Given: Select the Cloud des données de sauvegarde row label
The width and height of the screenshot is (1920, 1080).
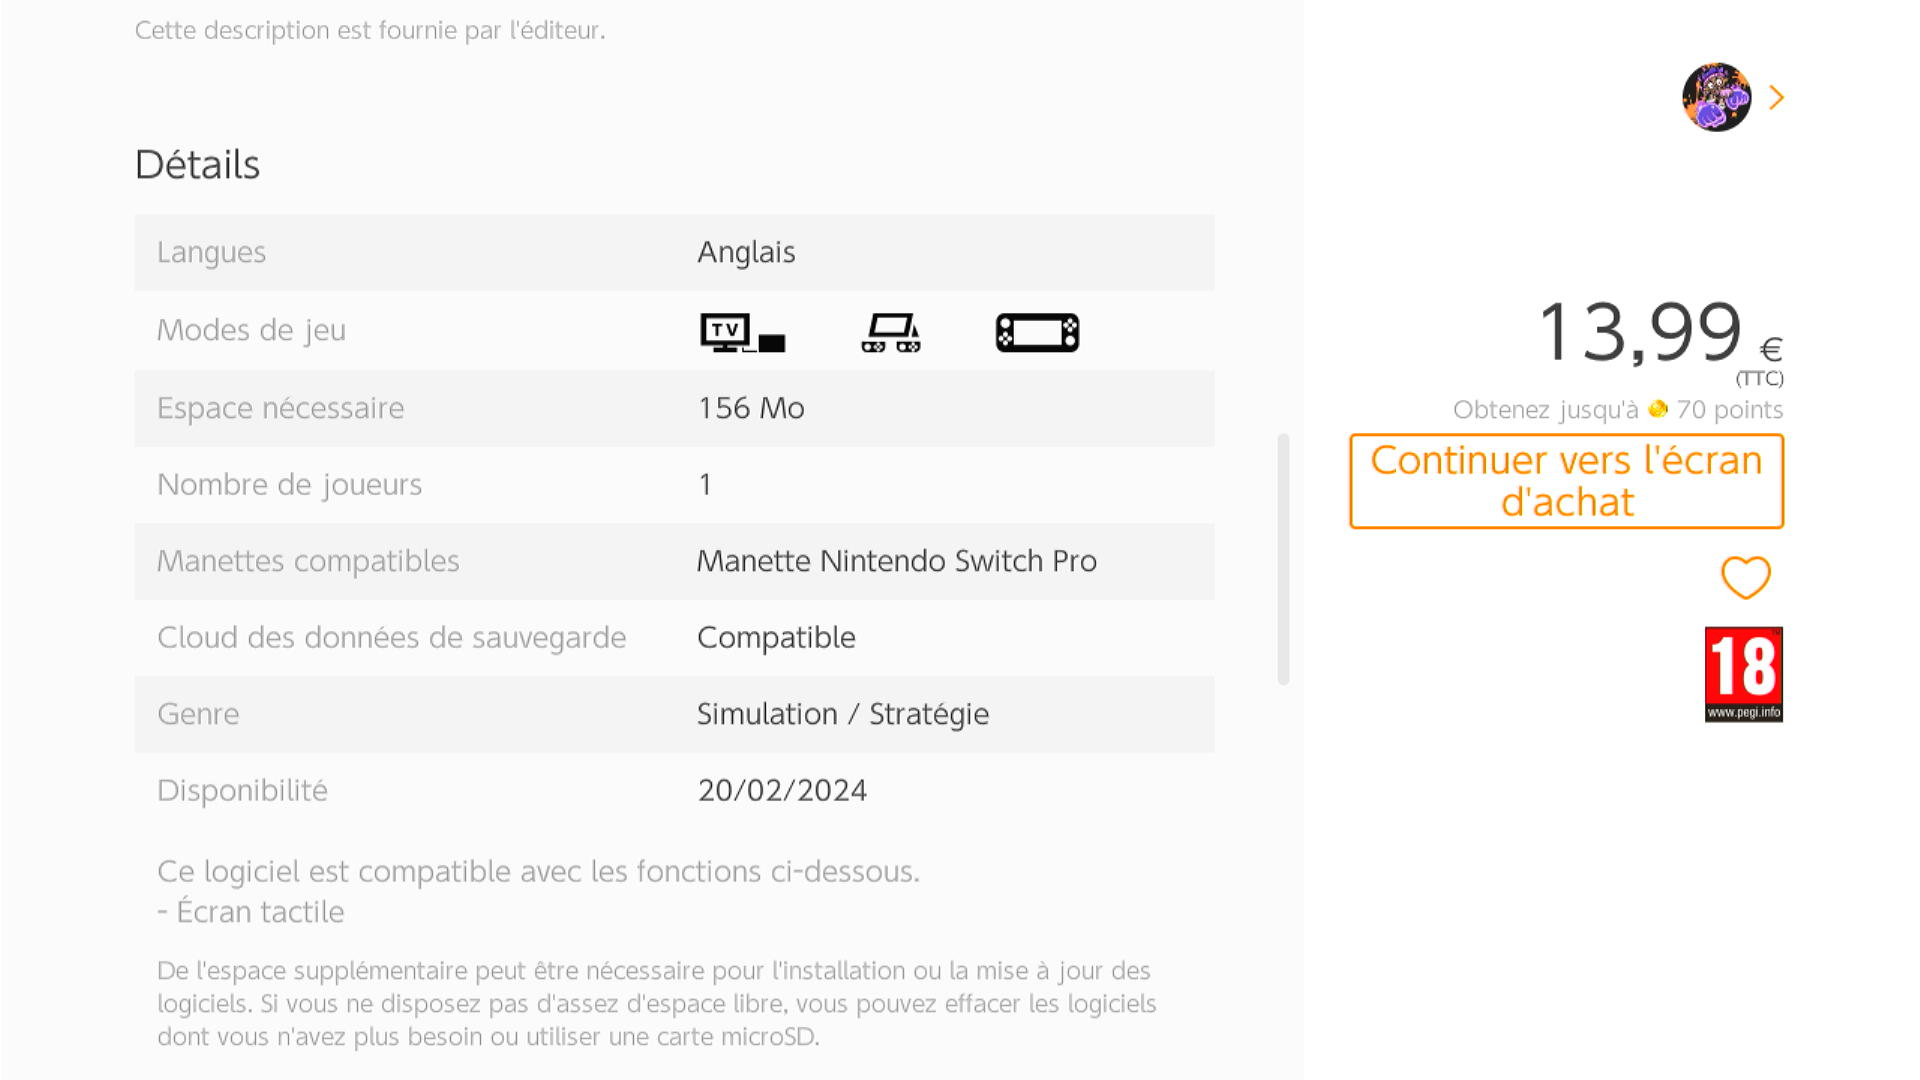Looking at the screenshot, I should point(391,638).
